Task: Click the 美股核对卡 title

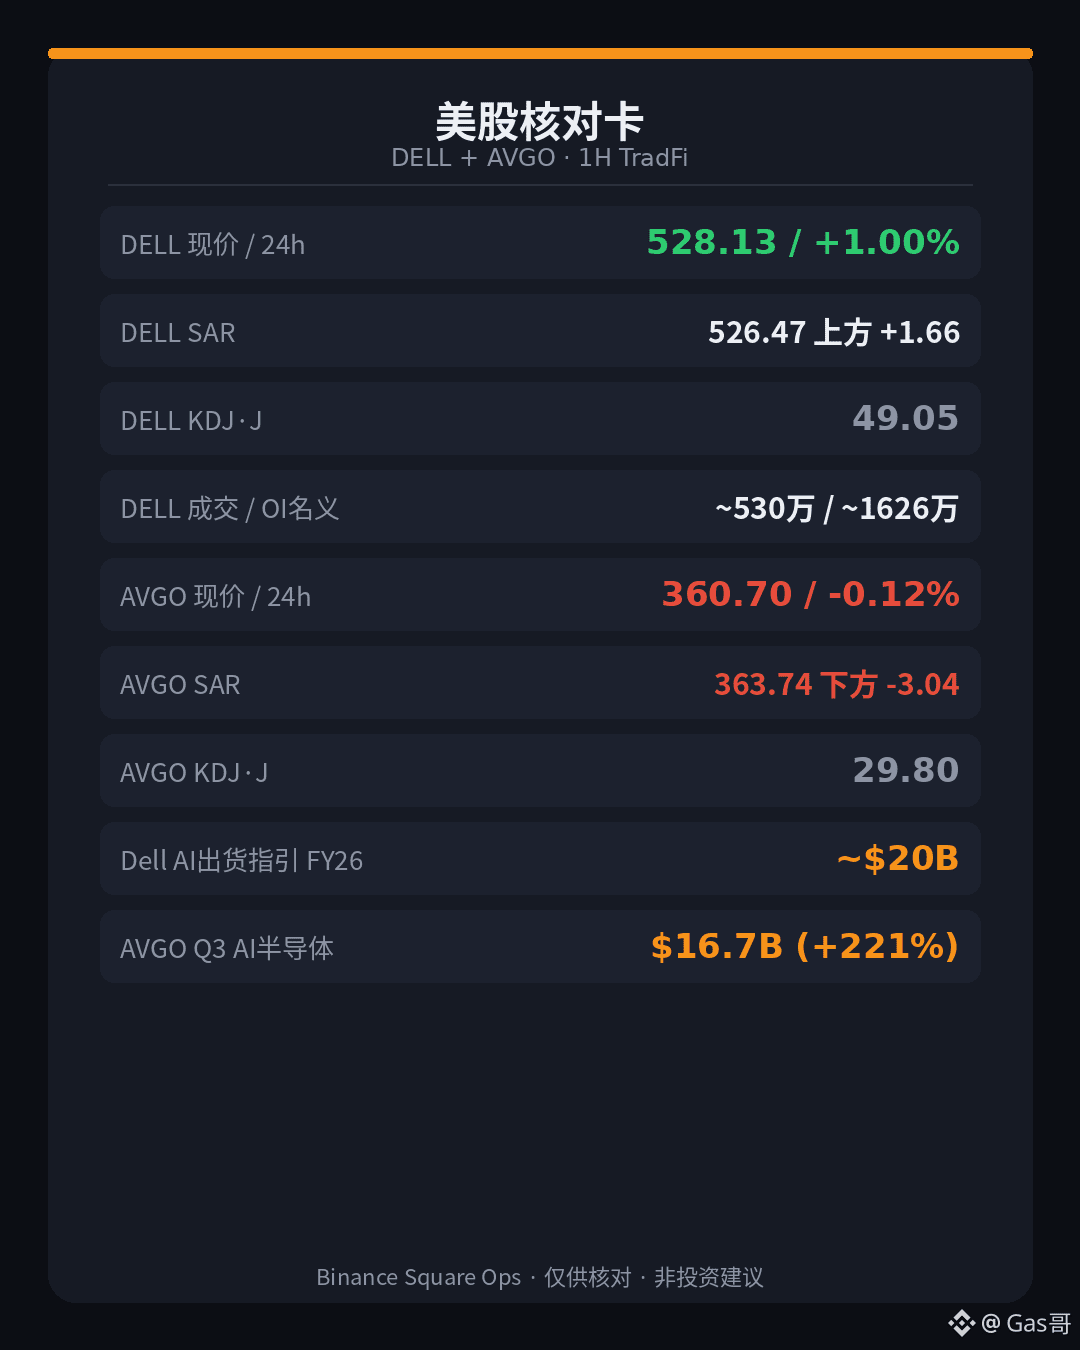Action: (540, 122)
